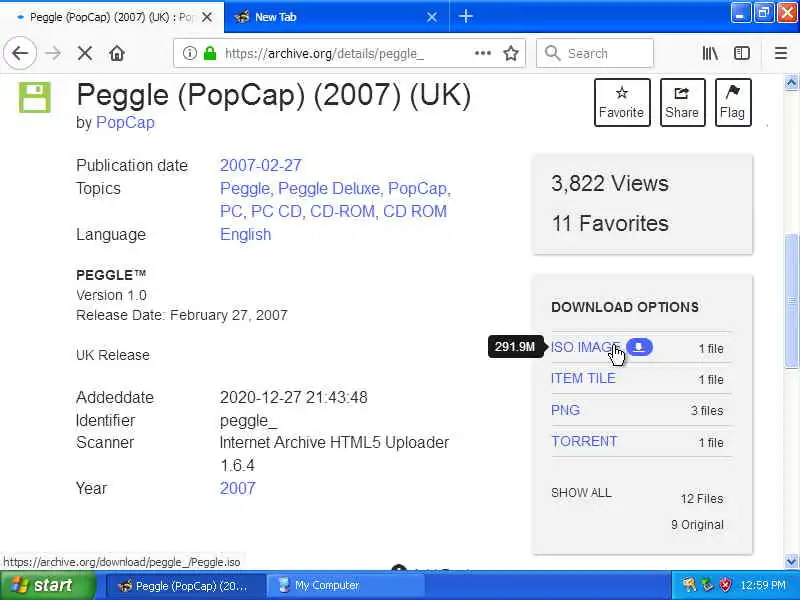
Task: Bookmark this page with the star
Action: [x=511, y=53]
